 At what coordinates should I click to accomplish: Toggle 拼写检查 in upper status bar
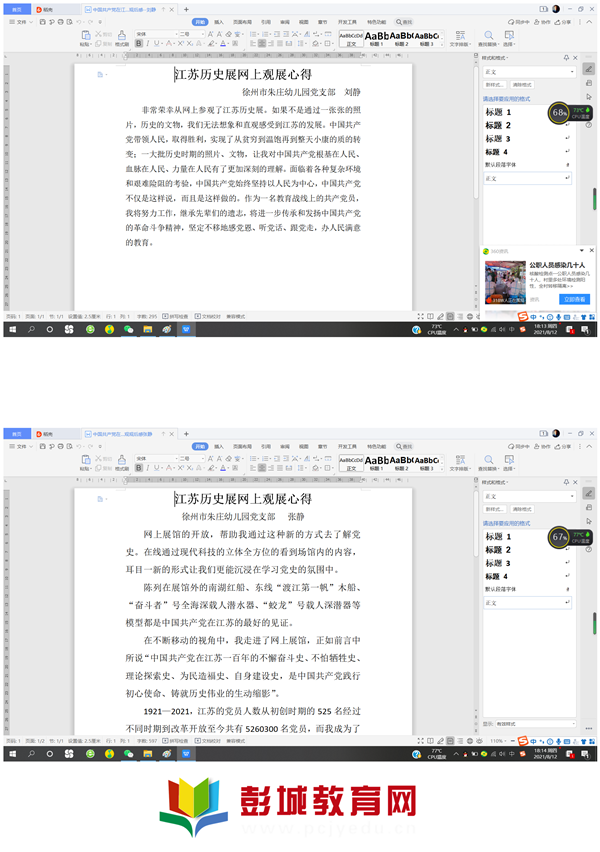pyautogui.click(x=175, y=316)
